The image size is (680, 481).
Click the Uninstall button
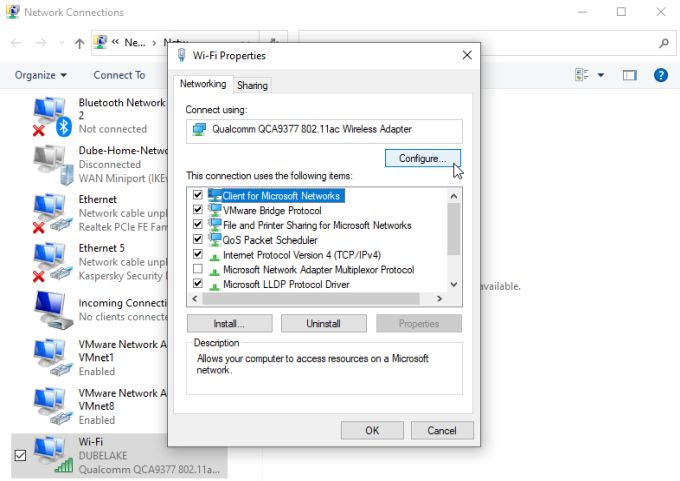point(324,324)
